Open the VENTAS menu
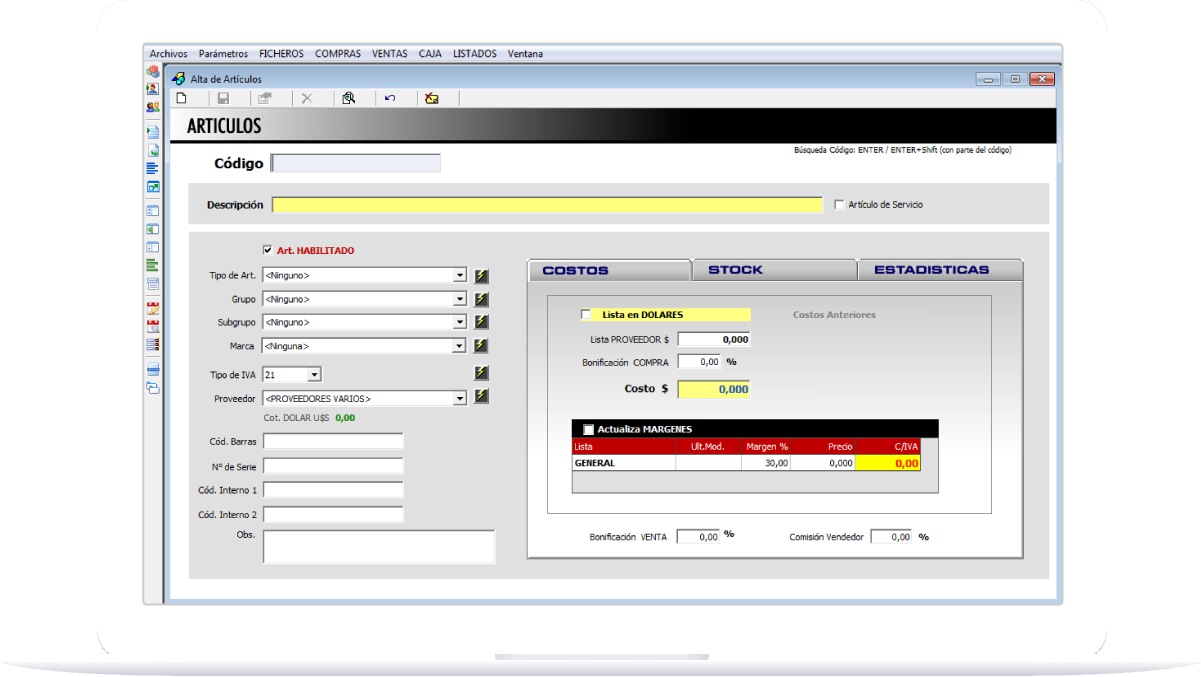Image resolution: width=1201 pixels, height=677 pixels. (389, 54)
